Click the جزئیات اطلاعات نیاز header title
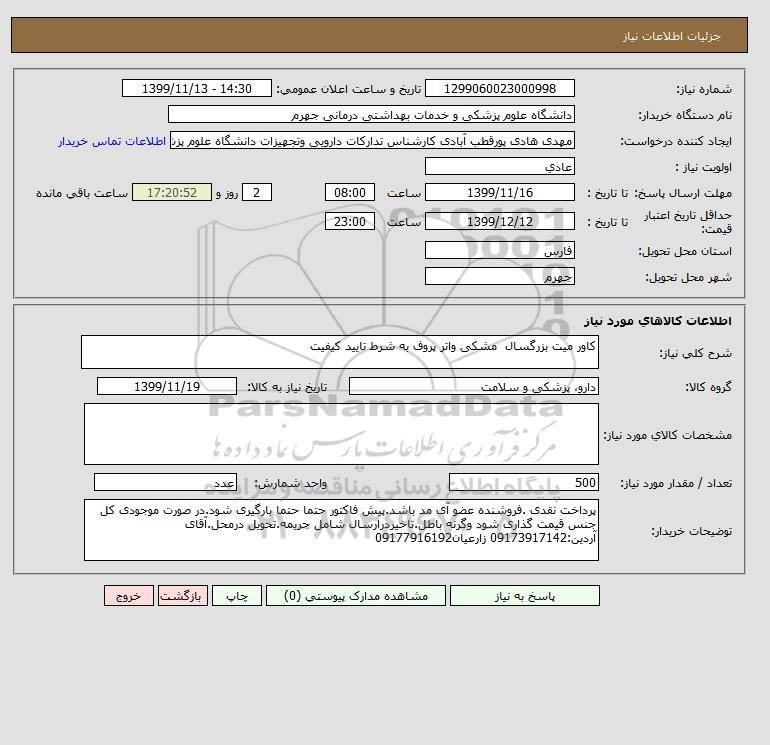770x745 pixels. click(672, 36)
